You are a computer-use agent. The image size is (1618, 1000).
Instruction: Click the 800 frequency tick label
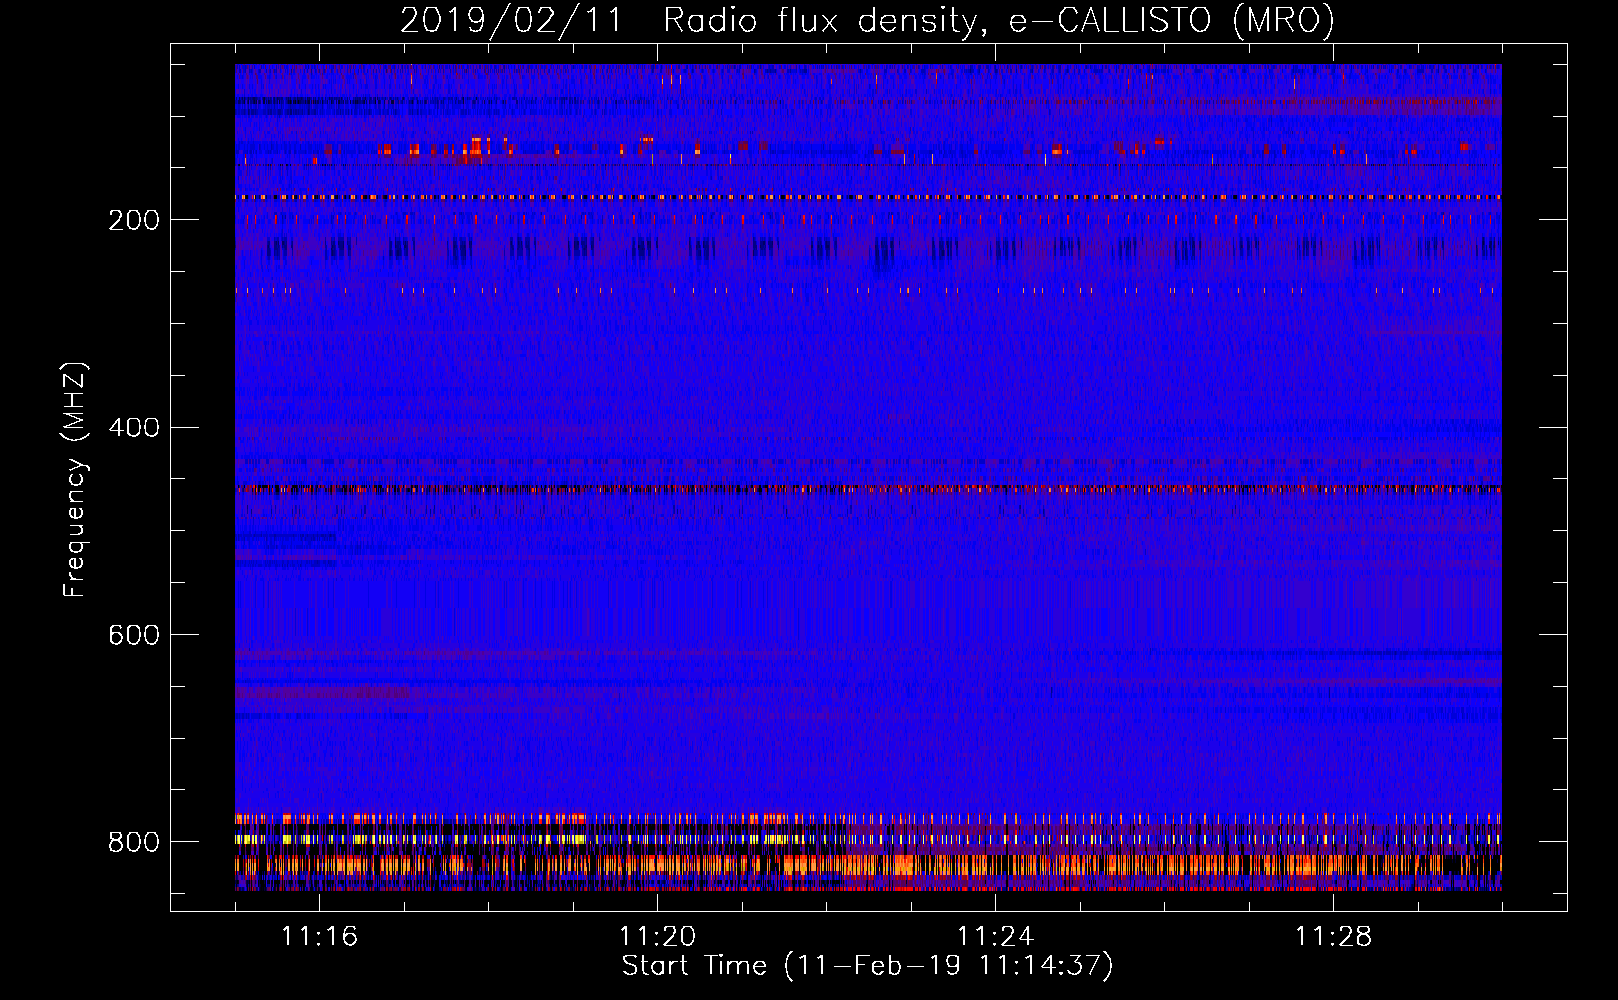(x=134, y=843)
